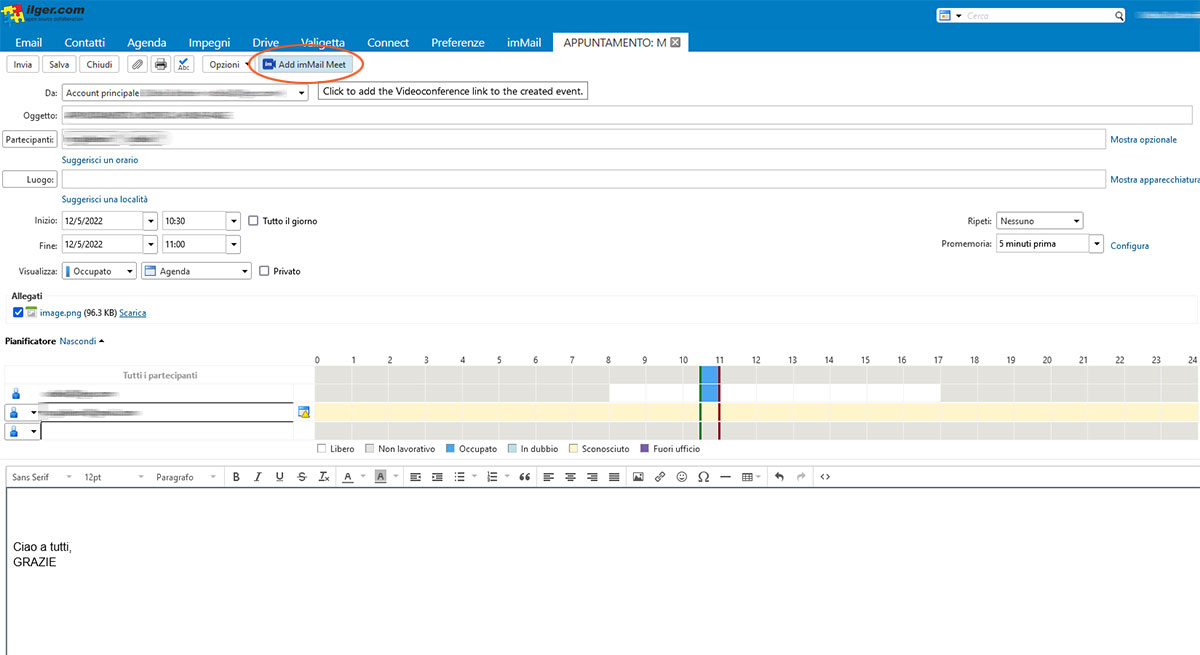Click the background highlight color icon
This screenshot has height=655, width=1200.
click(x=381, y=477)
